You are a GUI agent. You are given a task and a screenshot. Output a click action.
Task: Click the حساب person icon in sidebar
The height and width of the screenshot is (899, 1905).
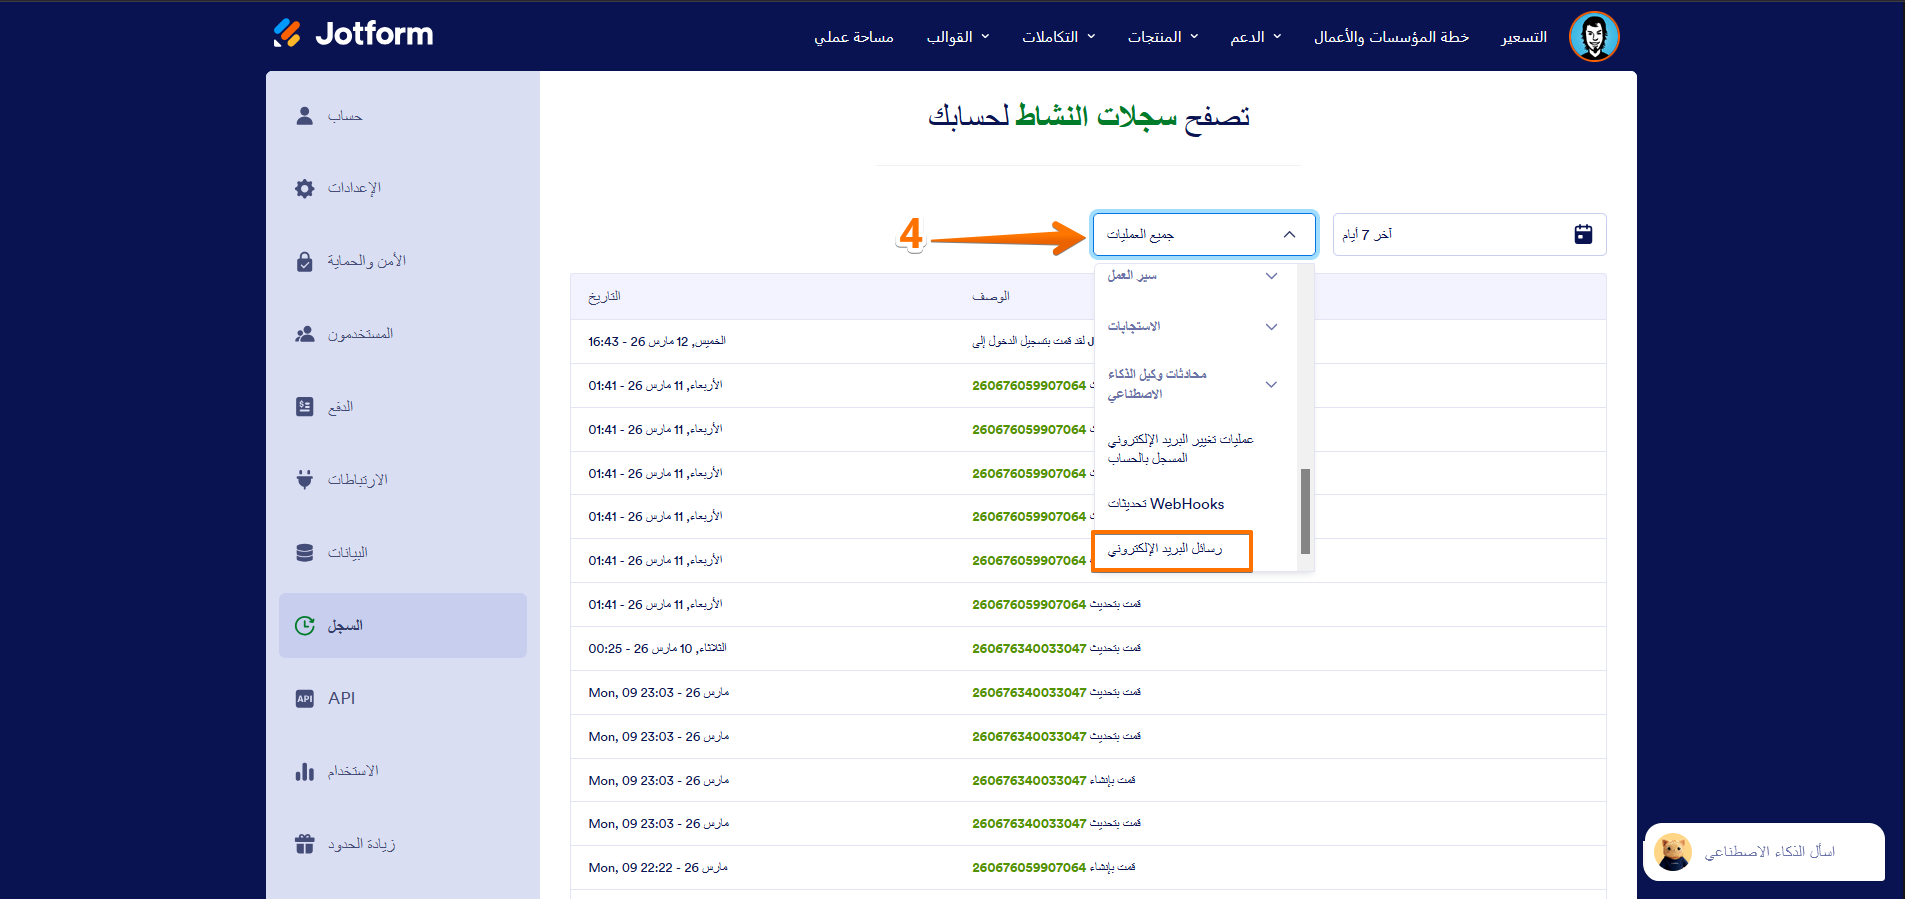[x=305, y=116]
